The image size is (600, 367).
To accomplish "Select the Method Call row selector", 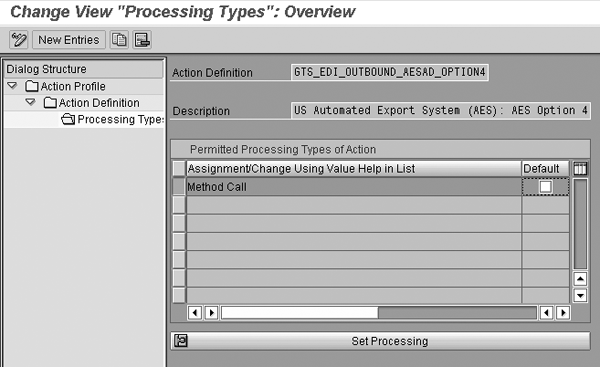I will (179, 187).
